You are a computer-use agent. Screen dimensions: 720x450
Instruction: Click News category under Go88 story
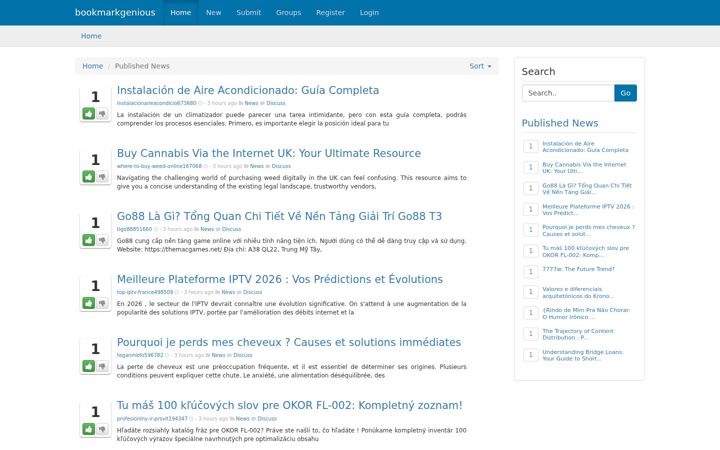(207, 229)
